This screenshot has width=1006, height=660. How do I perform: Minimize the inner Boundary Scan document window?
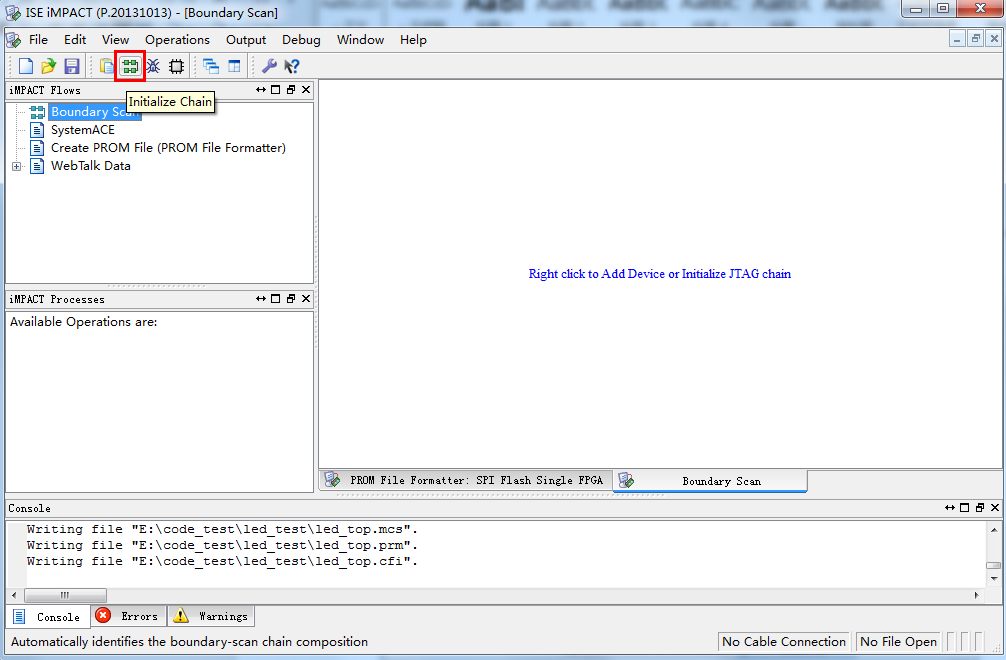point(957,39)
